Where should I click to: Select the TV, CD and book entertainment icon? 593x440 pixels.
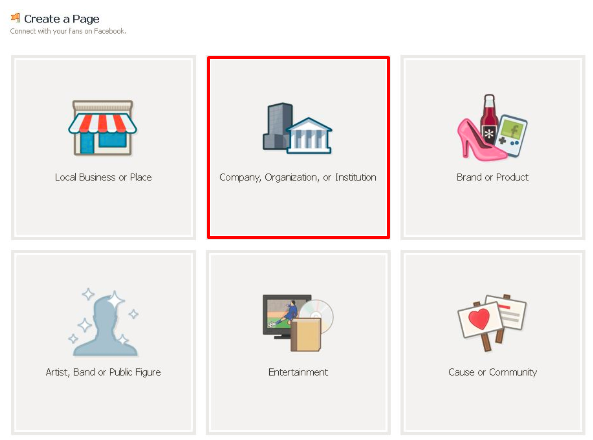(x=298, y=323)
